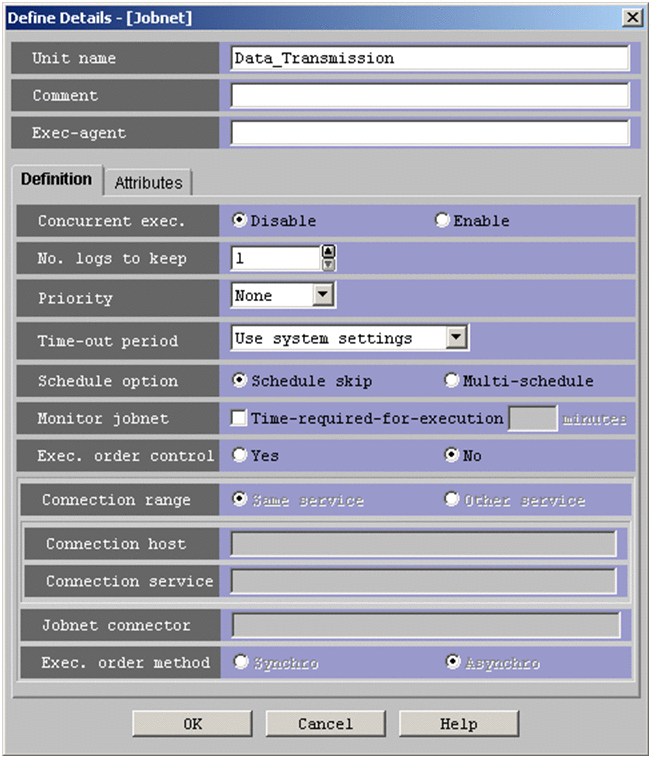
Task: Click the Jobnet connector field
Action: [x=426, y=625]
